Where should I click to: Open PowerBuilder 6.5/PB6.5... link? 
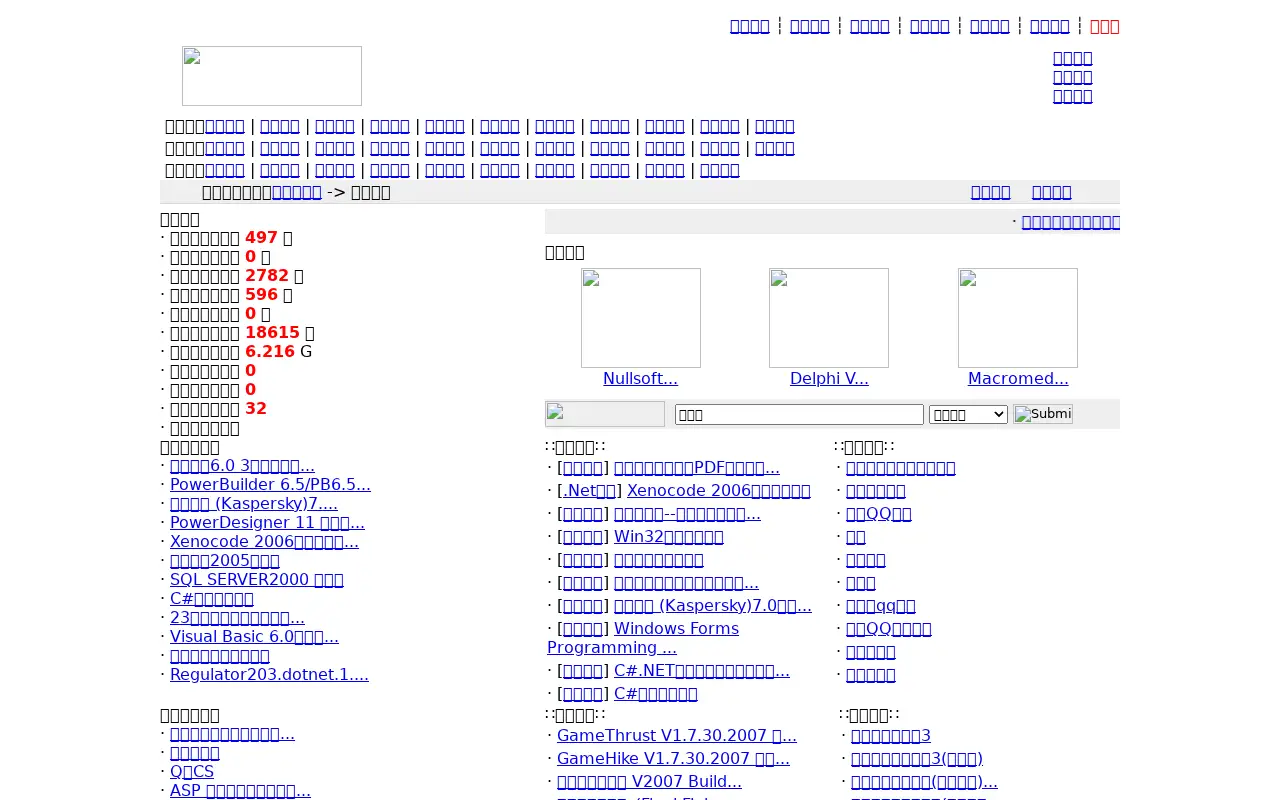pyautogui.click(x=270, y=484)
